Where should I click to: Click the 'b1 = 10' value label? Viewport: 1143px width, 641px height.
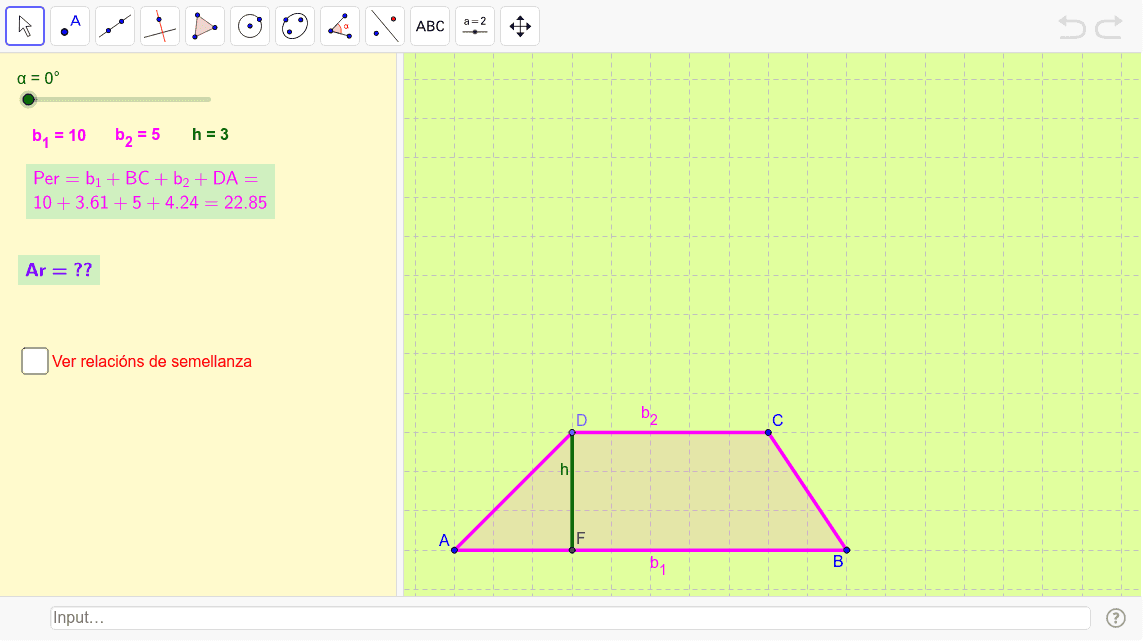pyautogui.click(x=59, y=136)
